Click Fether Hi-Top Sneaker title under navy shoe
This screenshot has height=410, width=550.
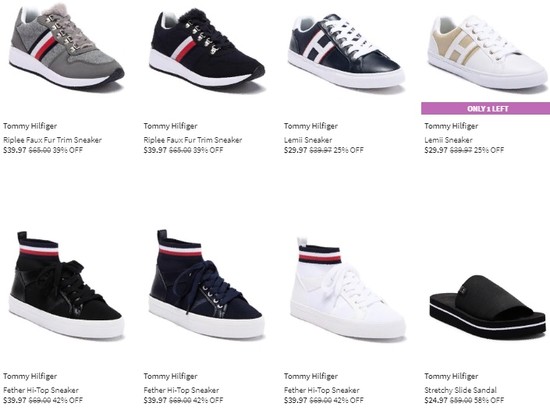181,390
